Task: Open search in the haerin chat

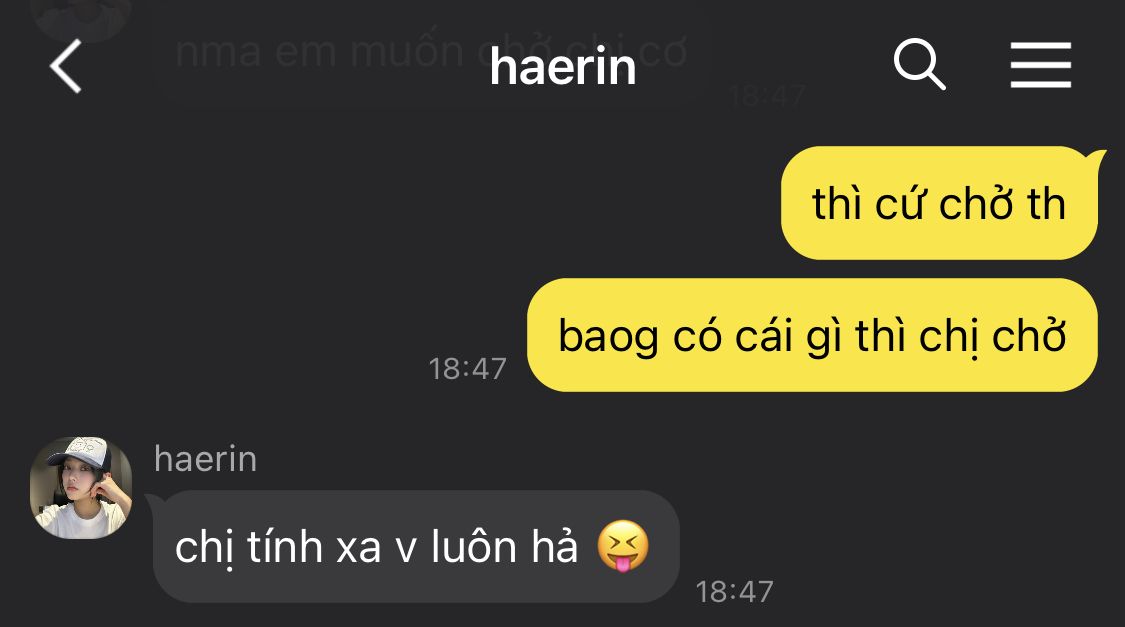Action: pos(919,65)
